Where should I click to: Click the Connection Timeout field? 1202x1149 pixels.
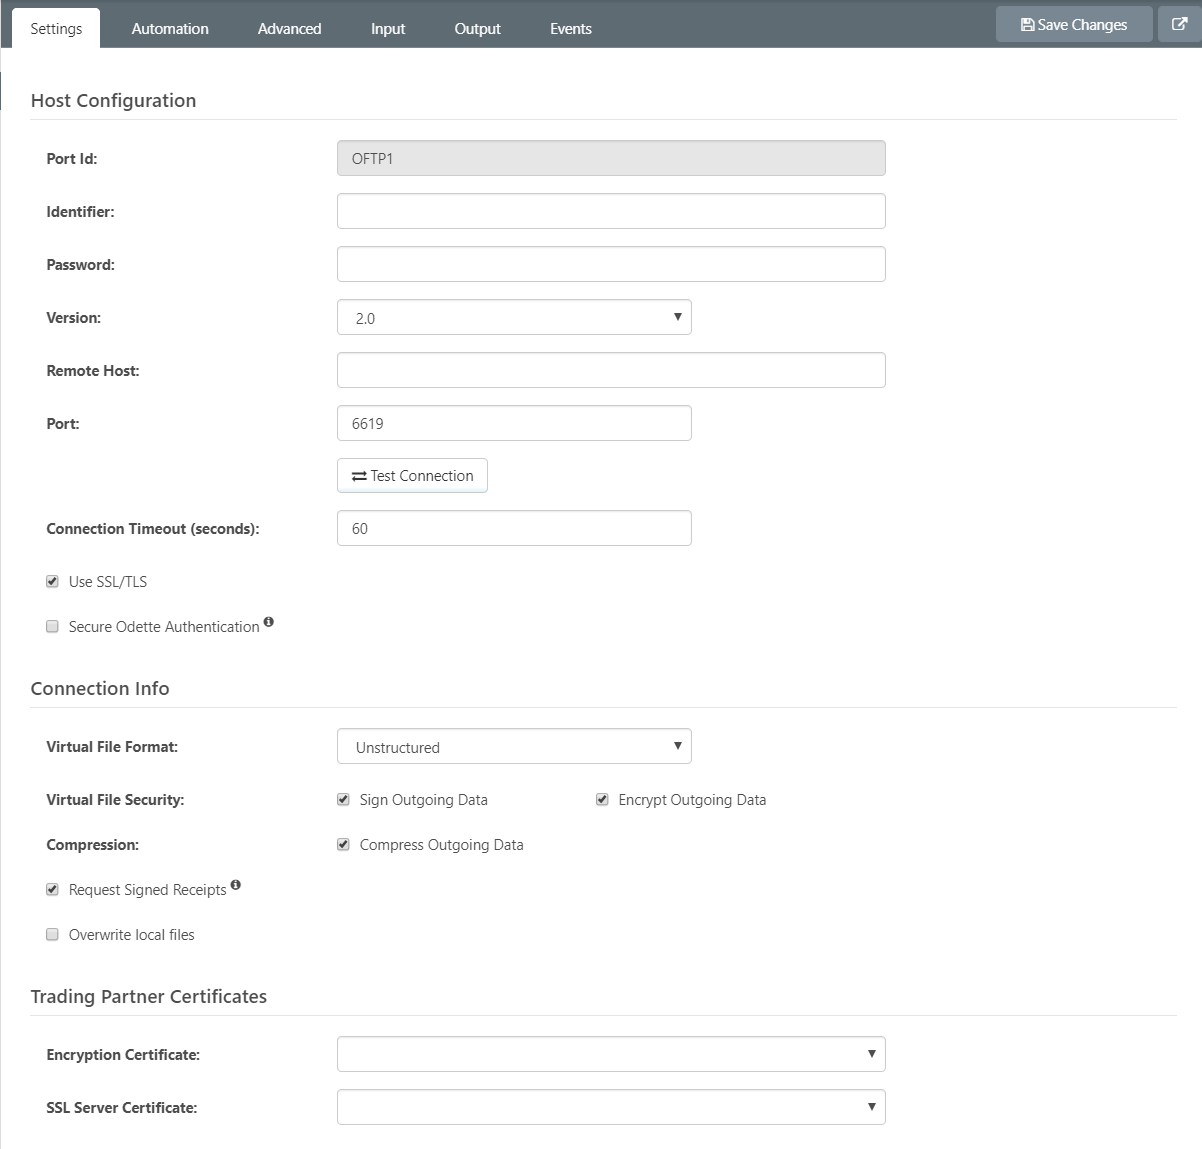click(x=514, y=528)
